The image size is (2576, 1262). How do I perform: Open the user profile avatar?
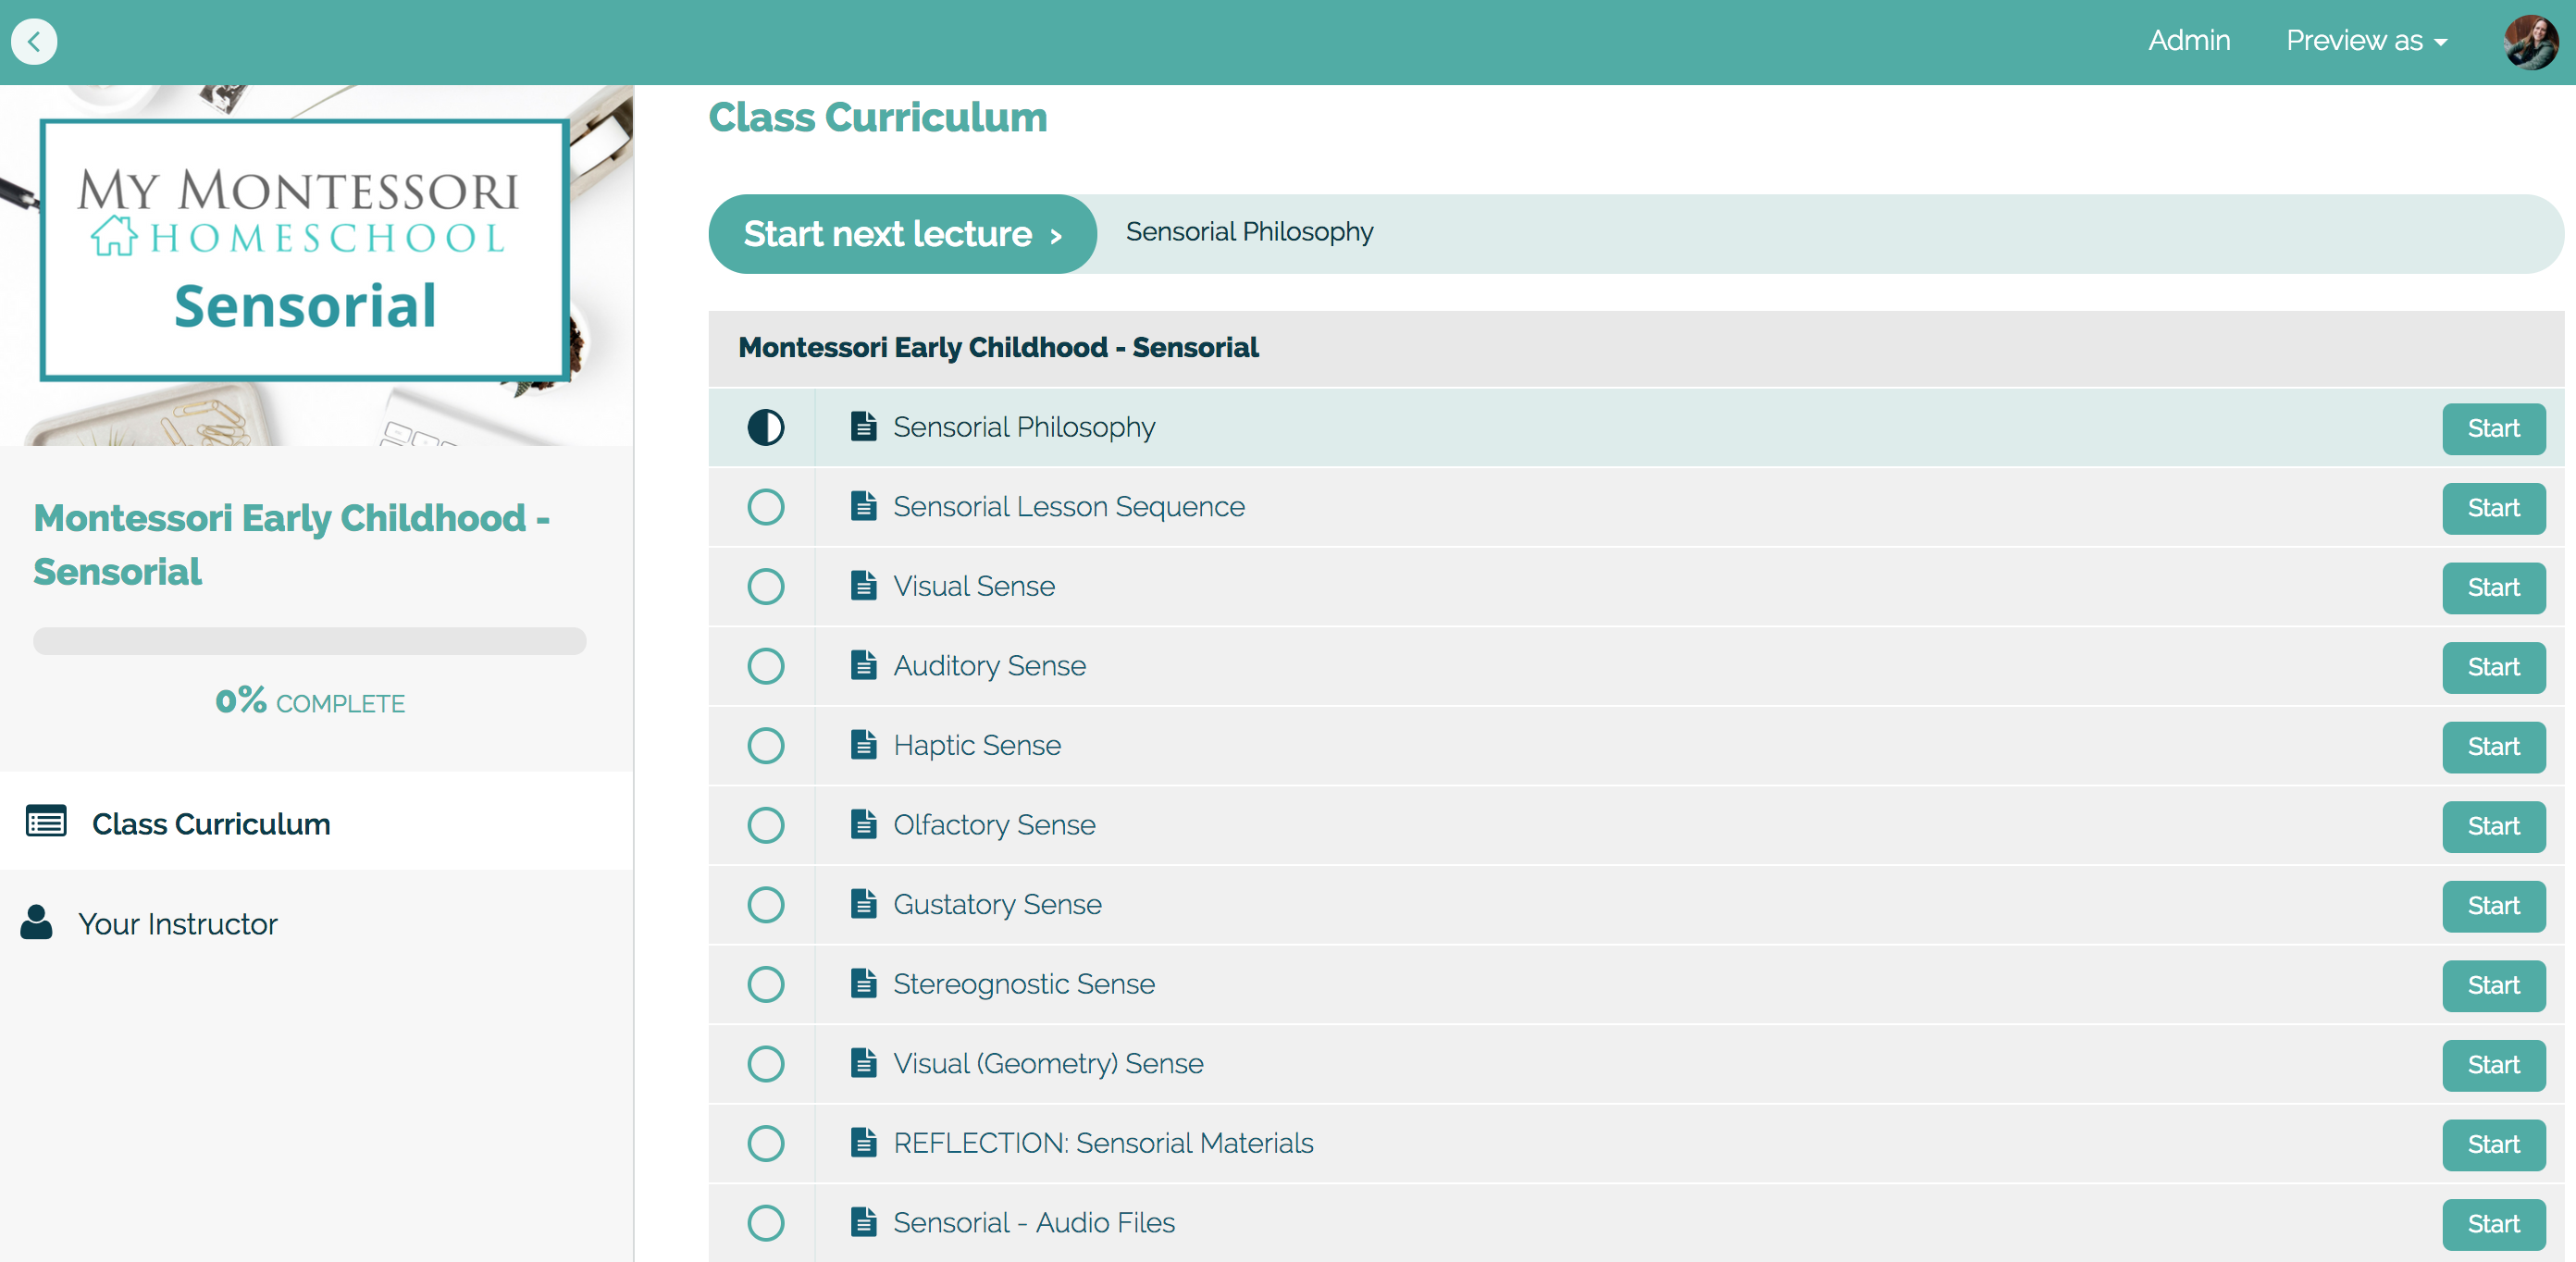(2530, 42)
